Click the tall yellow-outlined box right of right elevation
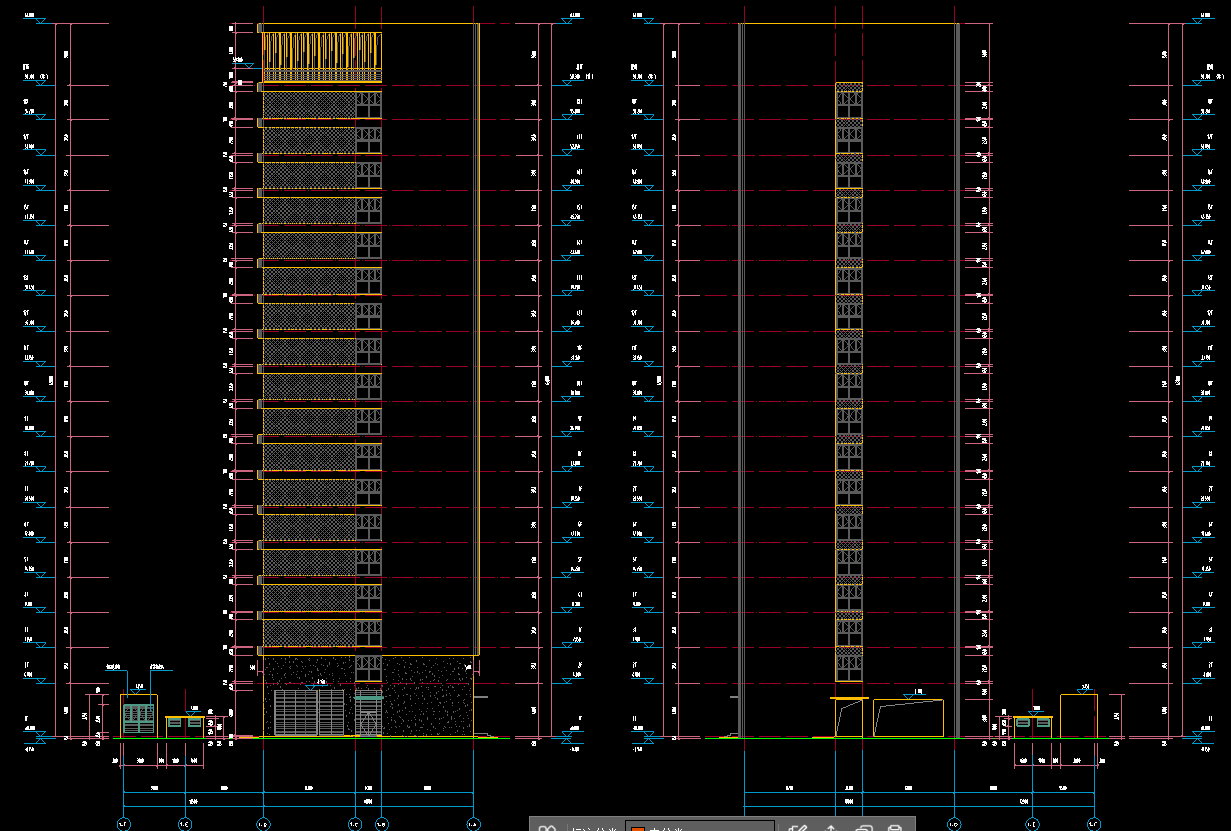This screenshot has width=1231, height=831. (x=1079, y=716)
